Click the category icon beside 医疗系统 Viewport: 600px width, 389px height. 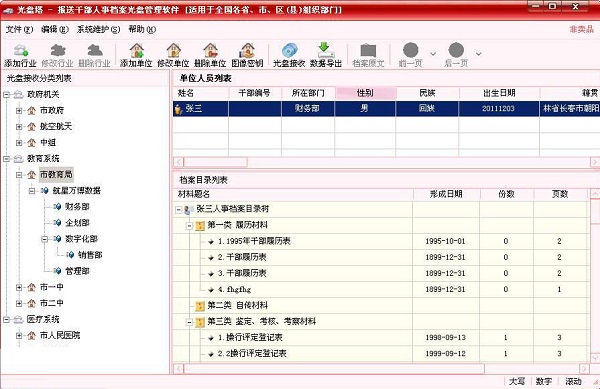coord(18,319)
